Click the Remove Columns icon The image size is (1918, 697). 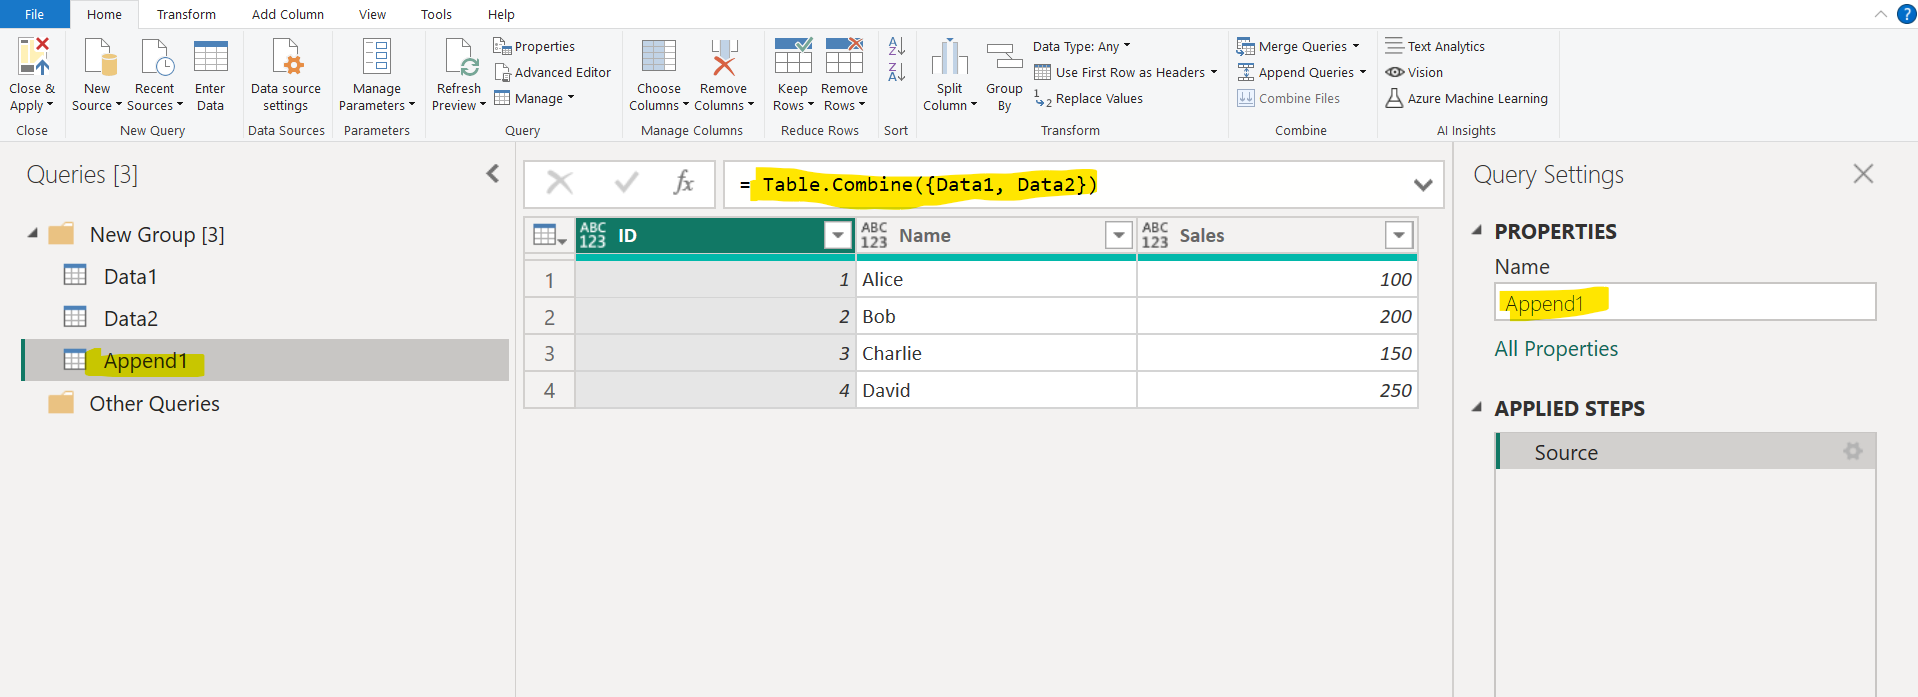[x=723, y=58]
